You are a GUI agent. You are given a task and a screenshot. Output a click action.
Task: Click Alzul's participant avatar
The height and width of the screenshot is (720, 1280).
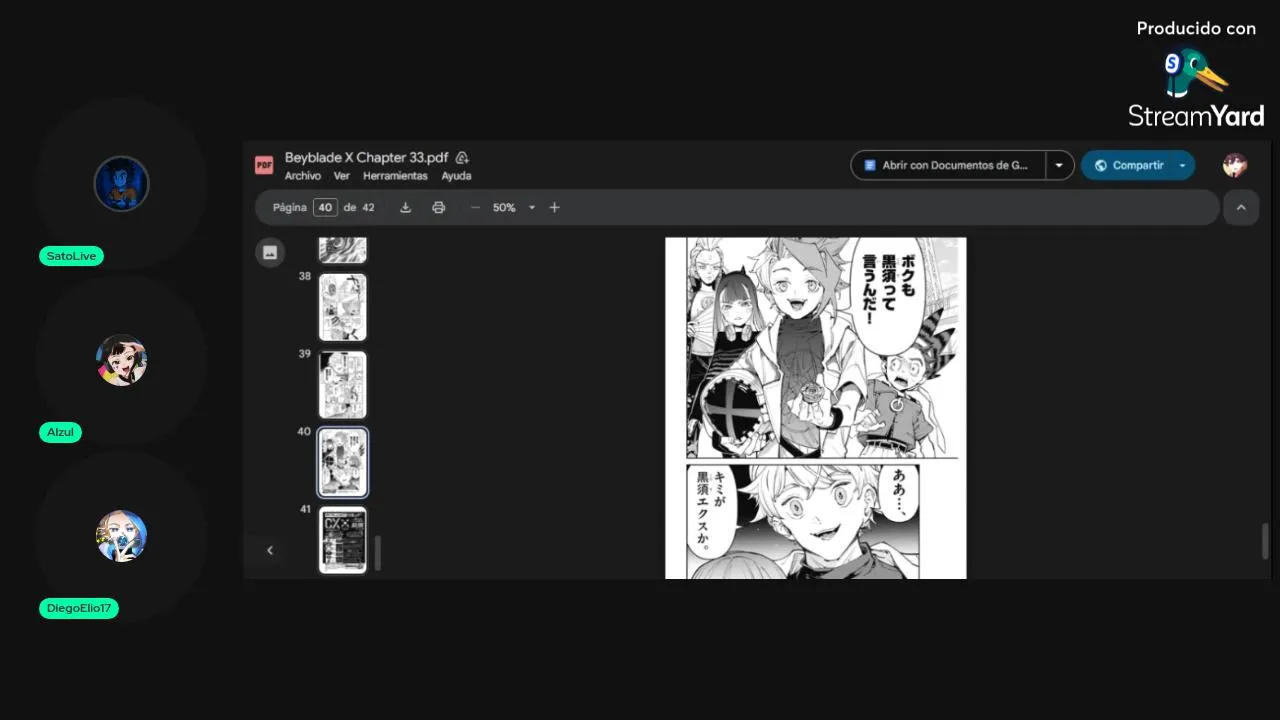121,360
